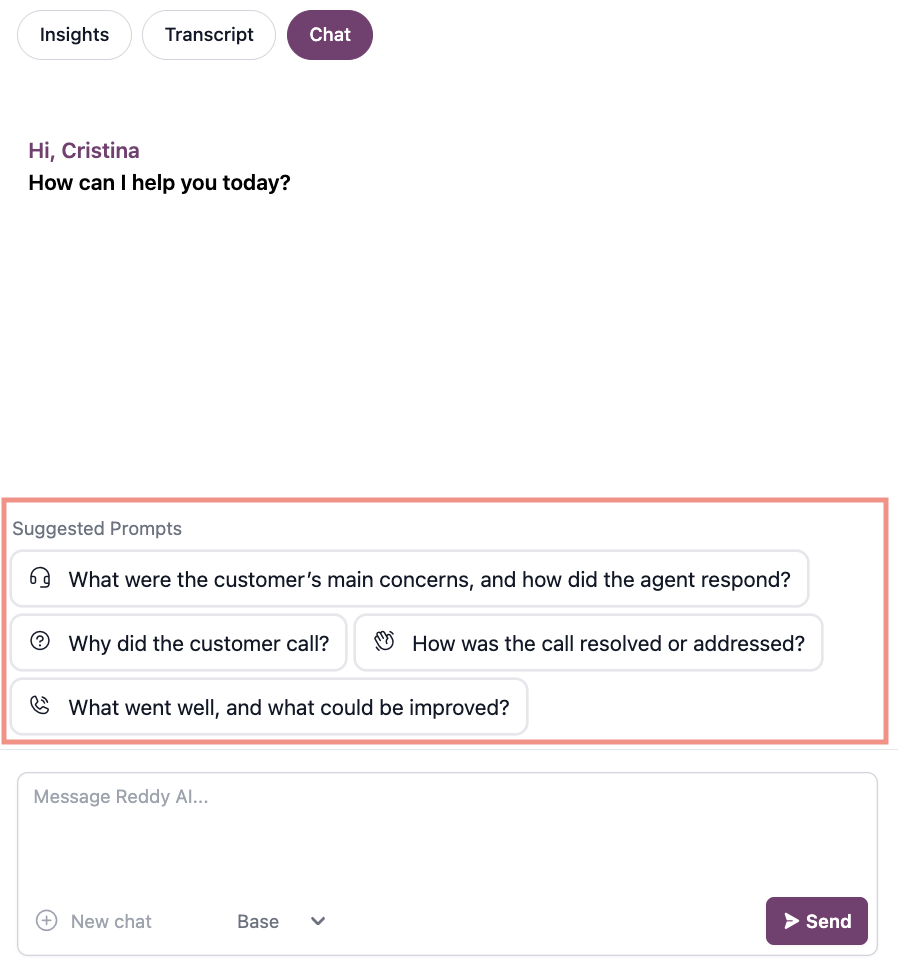The image size is (898, 966).
Task: Click the customer's main concerns suggested prompt
Action: point(410,578)
